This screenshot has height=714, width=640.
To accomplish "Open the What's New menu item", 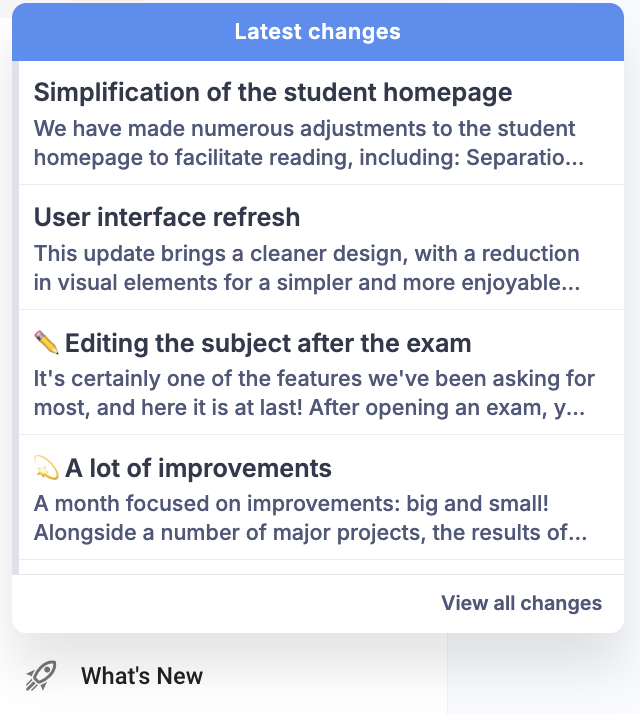I will [x=141, y=676].
